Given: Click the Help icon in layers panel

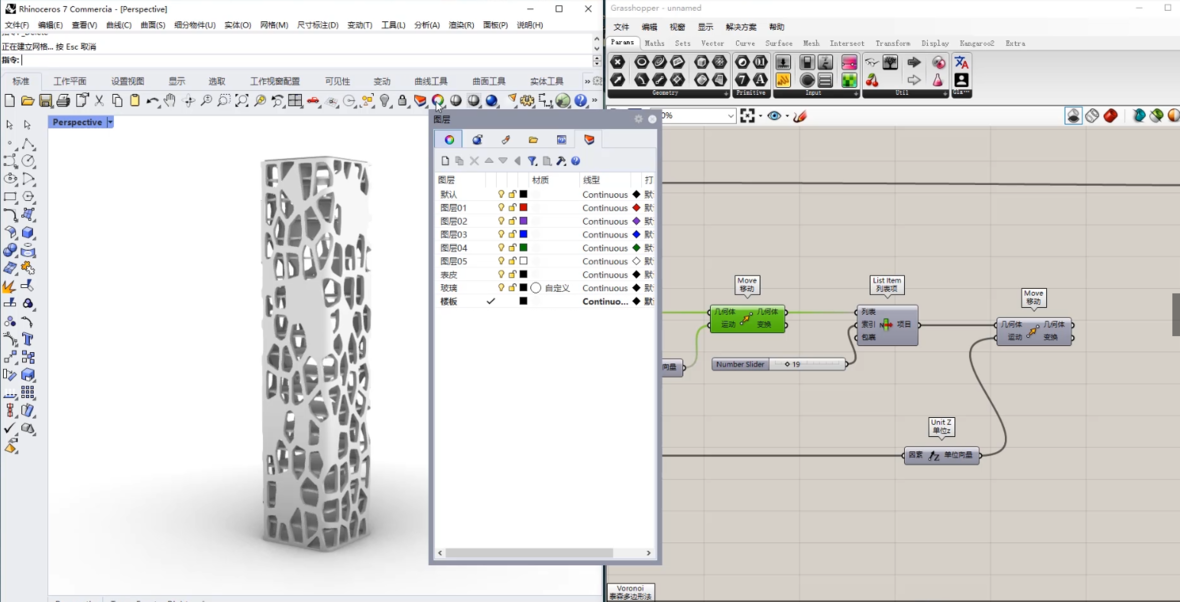Looking at the screenshot, I should click(576, 161).
